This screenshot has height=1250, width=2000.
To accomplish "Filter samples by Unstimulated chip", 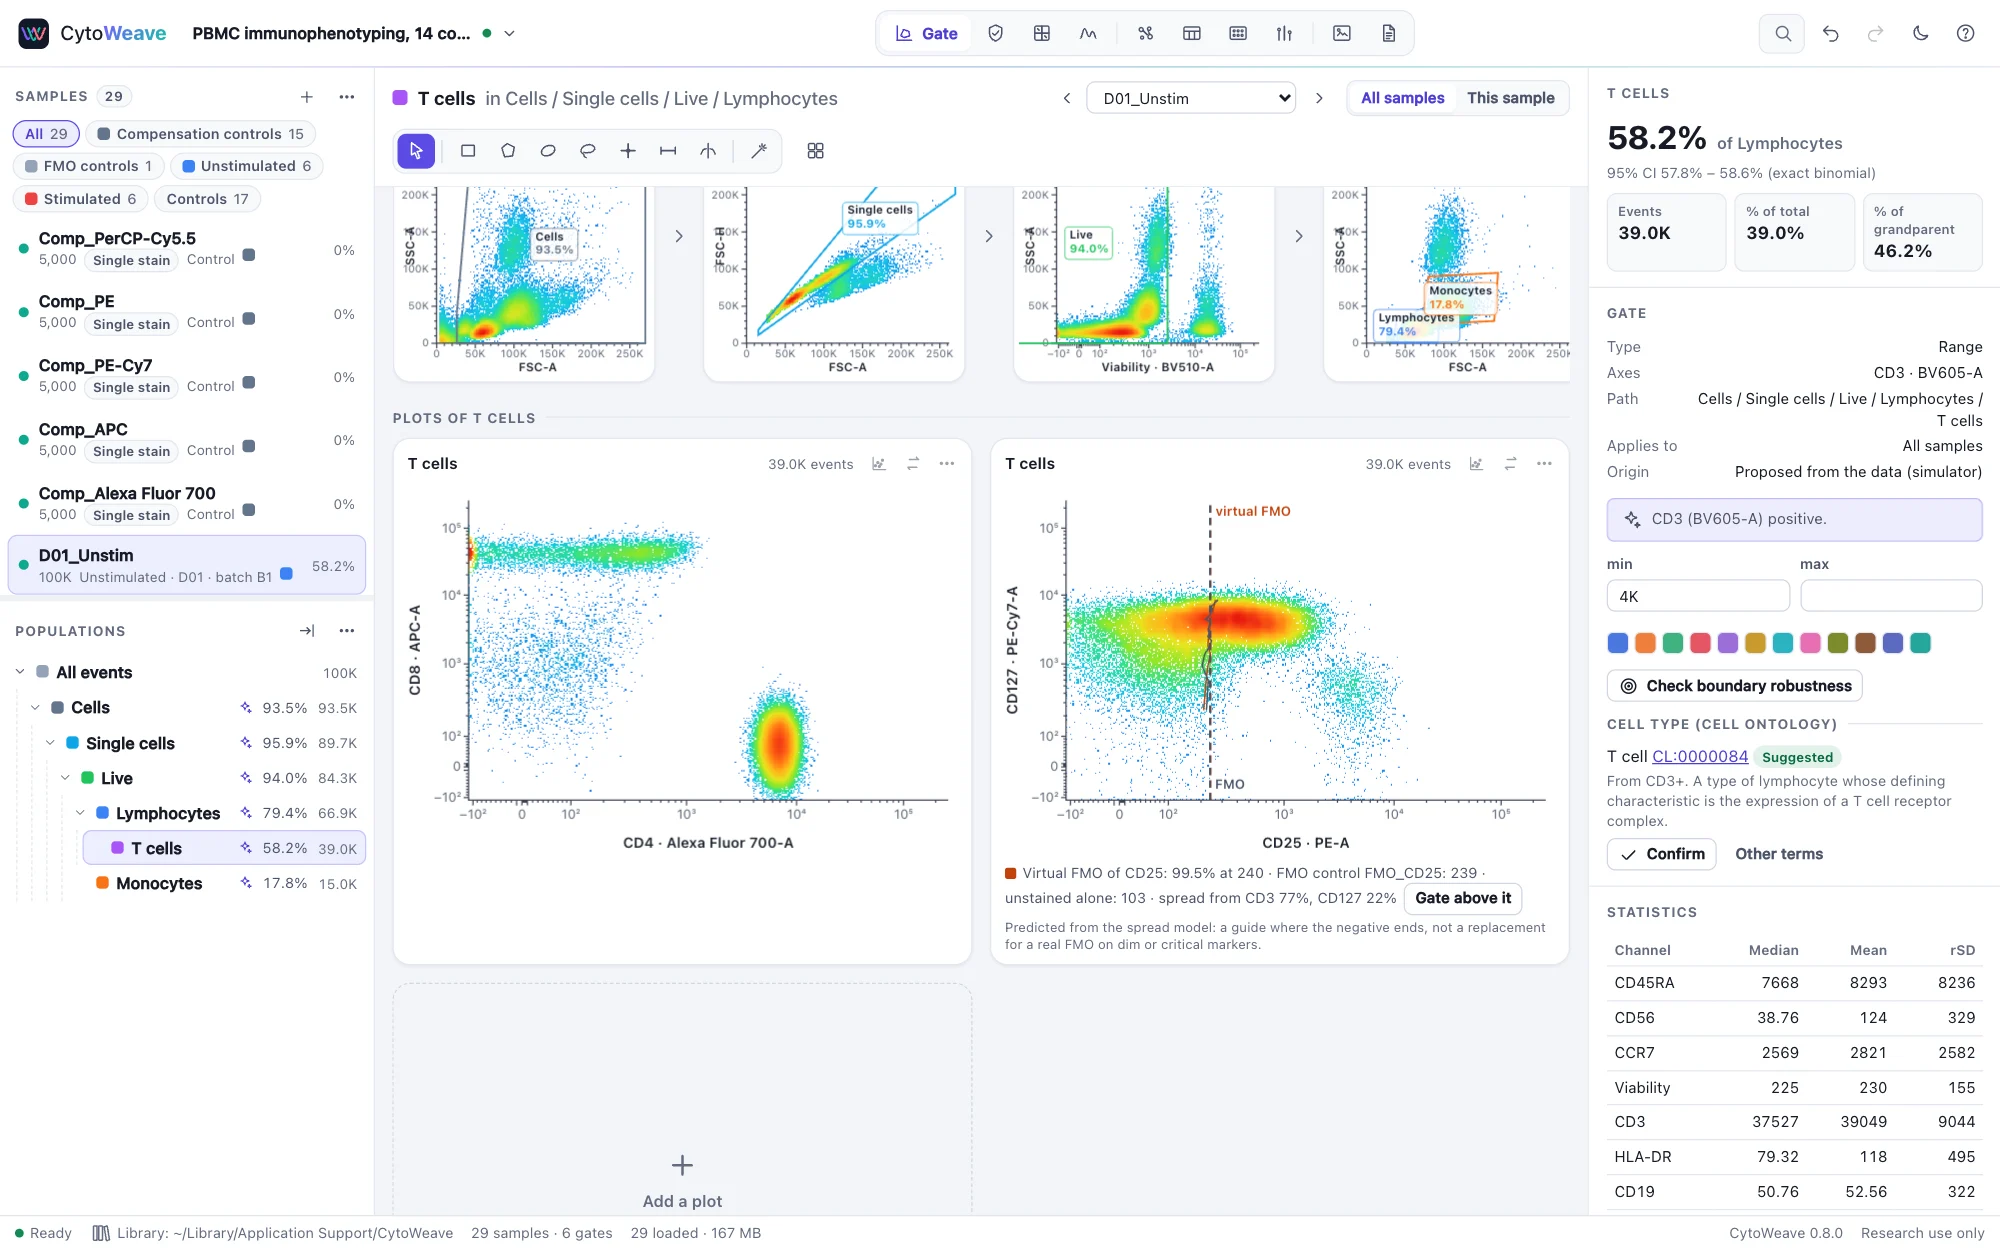I will coord(246,166).
